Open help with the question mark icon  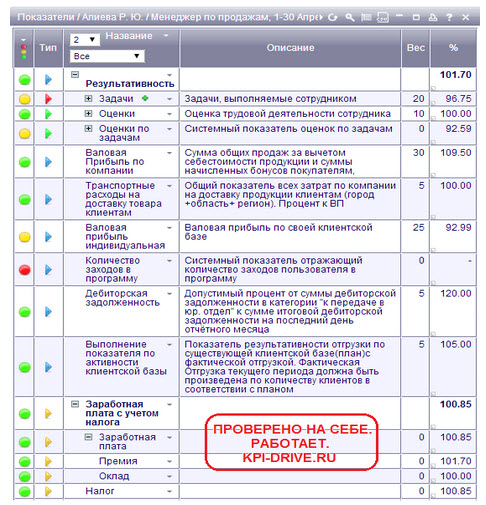point(449,17)
